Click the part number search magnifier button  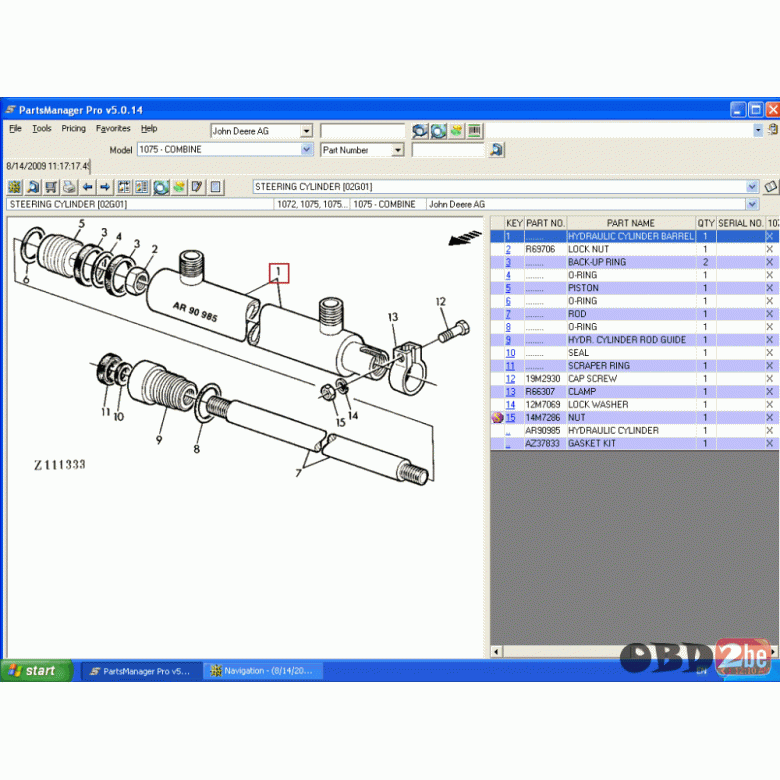tap(496, 150)
